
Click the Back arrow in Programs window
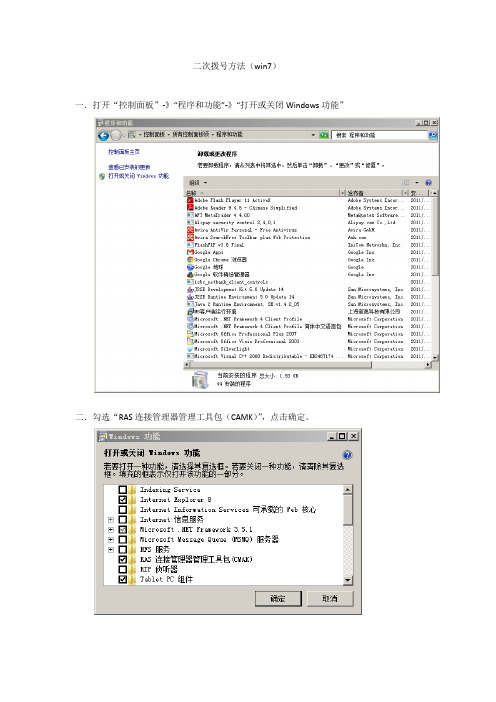coord(103,135)
